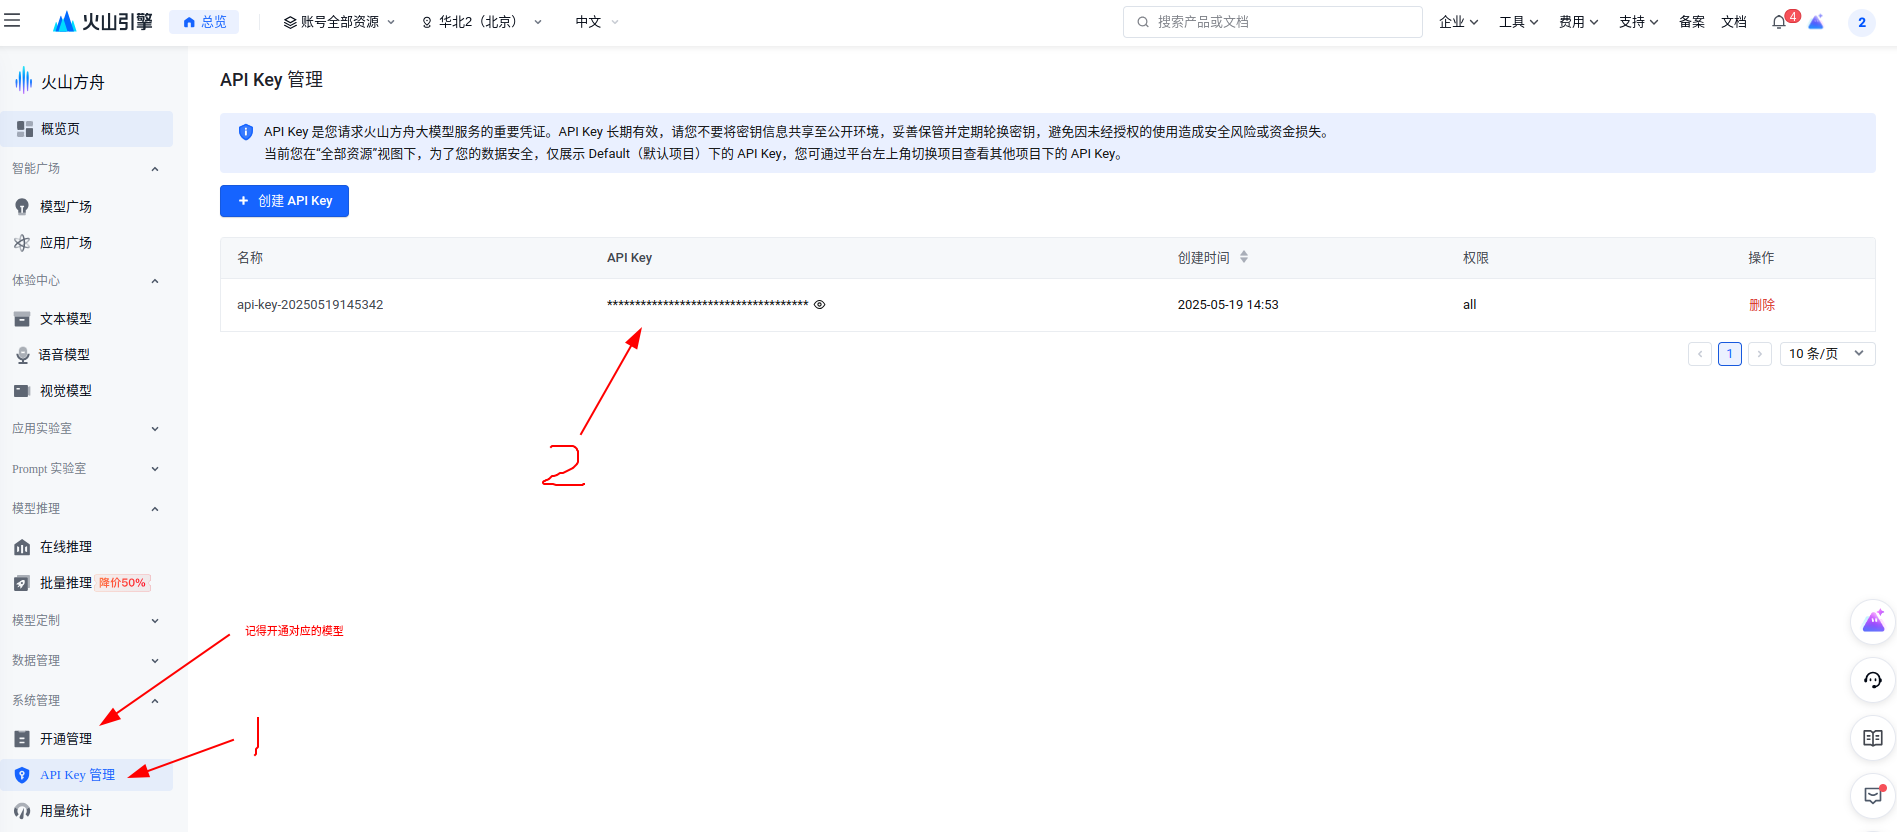The image size is (1897, 832).
Task: Click the search magnifier icon
Action: 1143,22
